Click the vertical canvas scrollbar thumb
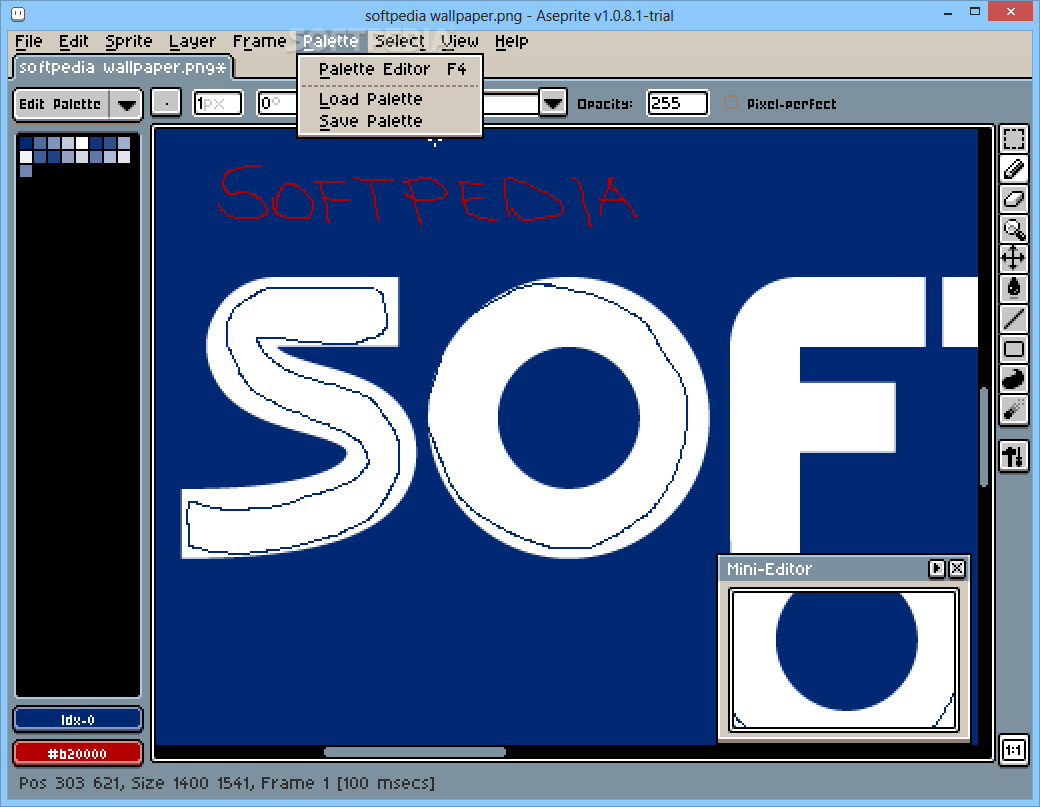The height and width of the screenshot is (807, 1040). [984, 436]
